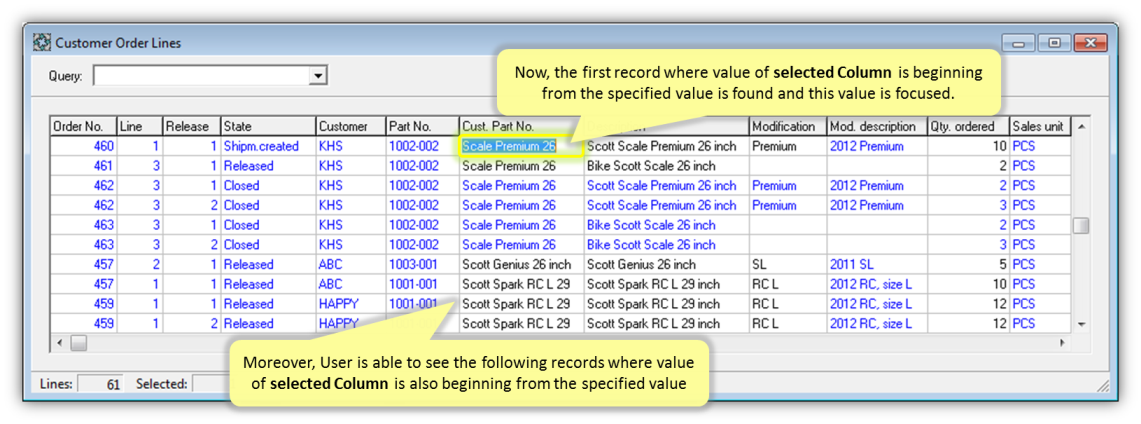Click the Sales unit column header

(1040, 127)
